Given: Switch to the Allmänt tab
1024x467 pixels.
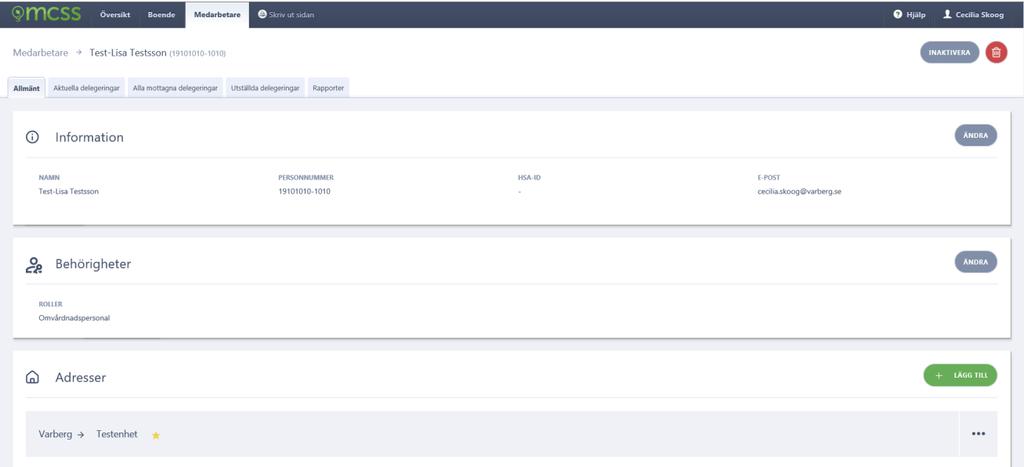Looking at the screenshot, I should 26,88.
